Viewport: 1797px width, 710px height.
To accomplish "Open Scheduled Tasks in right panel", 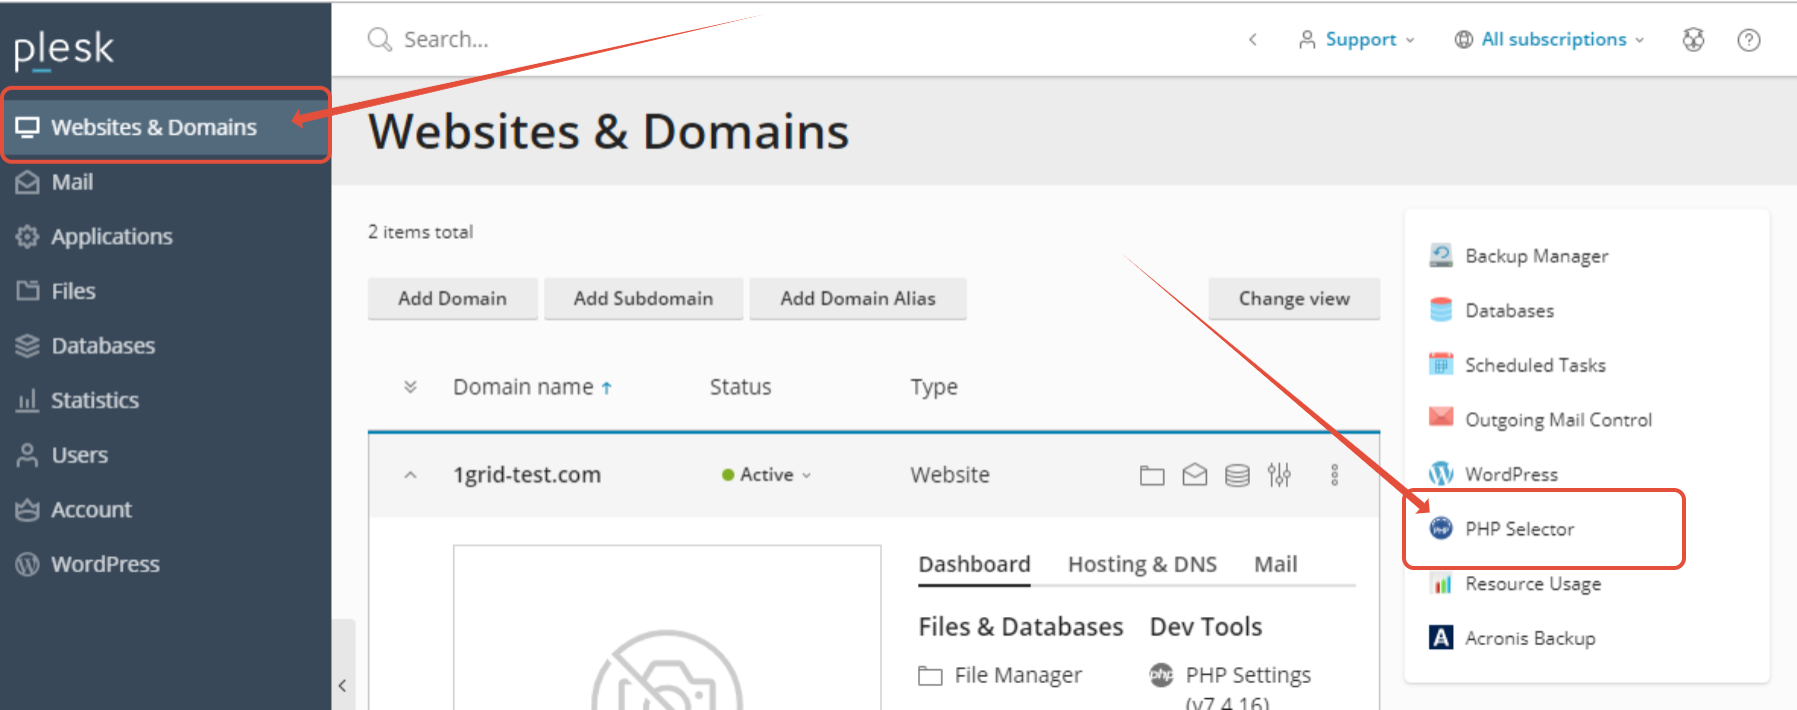I will [x=1535, y=366].
